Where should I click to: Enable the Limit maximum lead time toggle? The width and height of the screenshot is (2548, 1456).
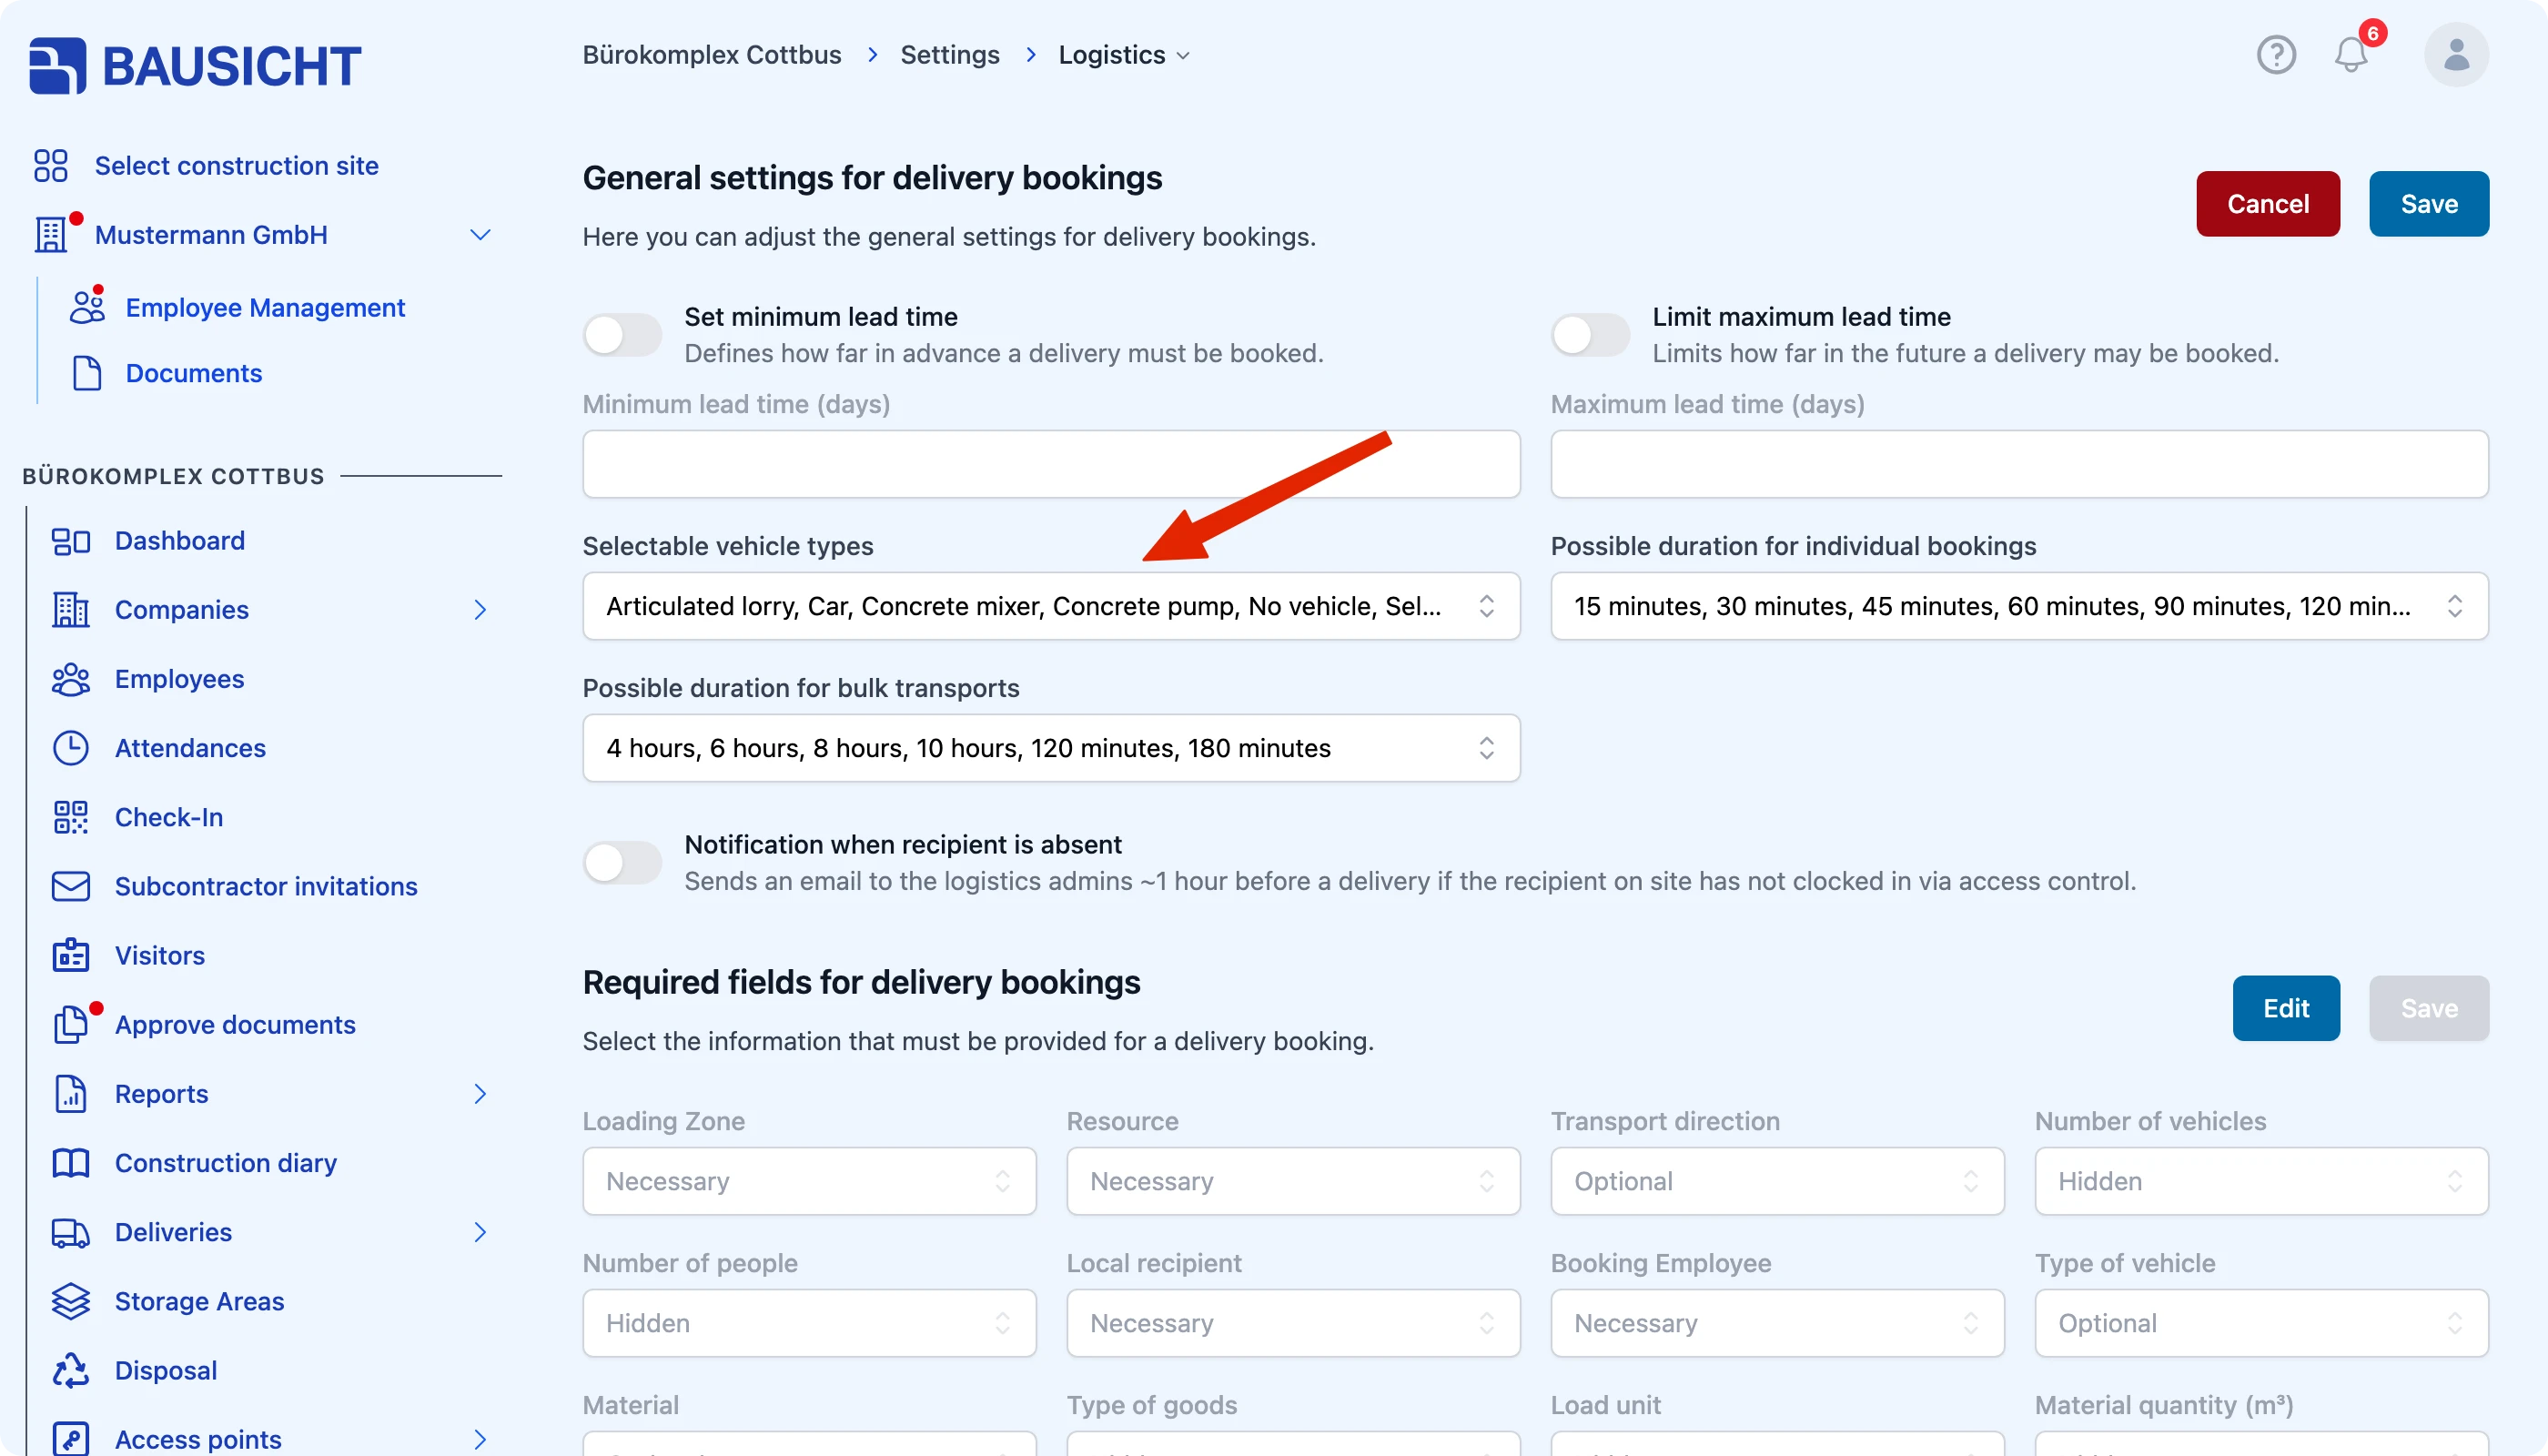[1590, 335]
